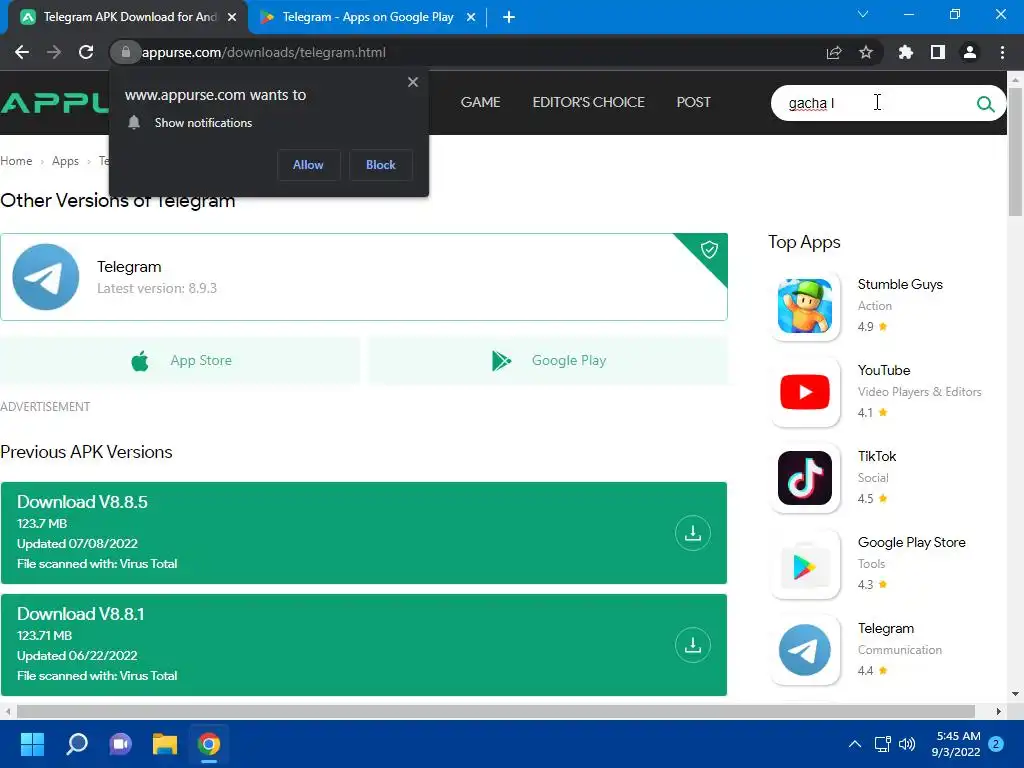Click the horizontal scrollbar thumb

496,711
